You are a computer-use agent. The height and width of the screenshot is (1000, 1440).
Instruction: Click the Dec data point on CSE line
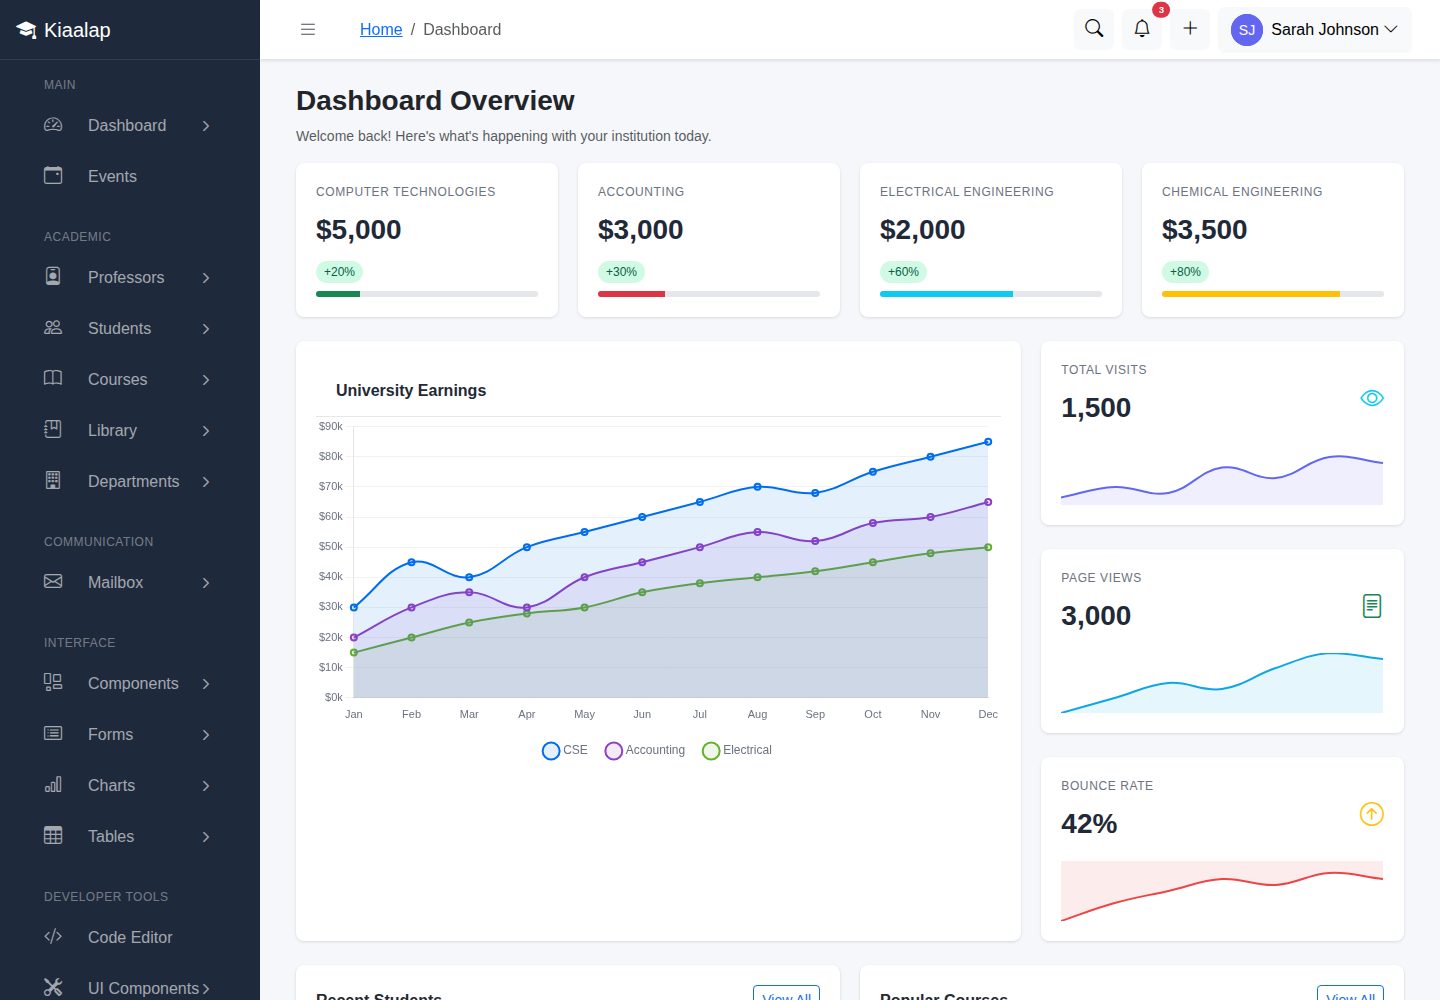point(988,442)
